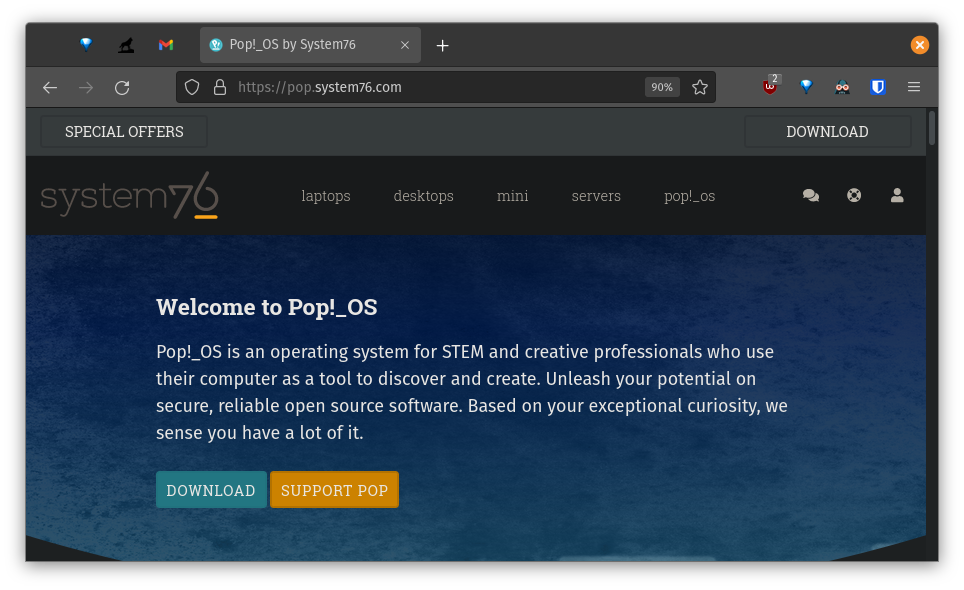Open the laptops menu item
This screenshot has width=964, height=590.
(326, 196)
